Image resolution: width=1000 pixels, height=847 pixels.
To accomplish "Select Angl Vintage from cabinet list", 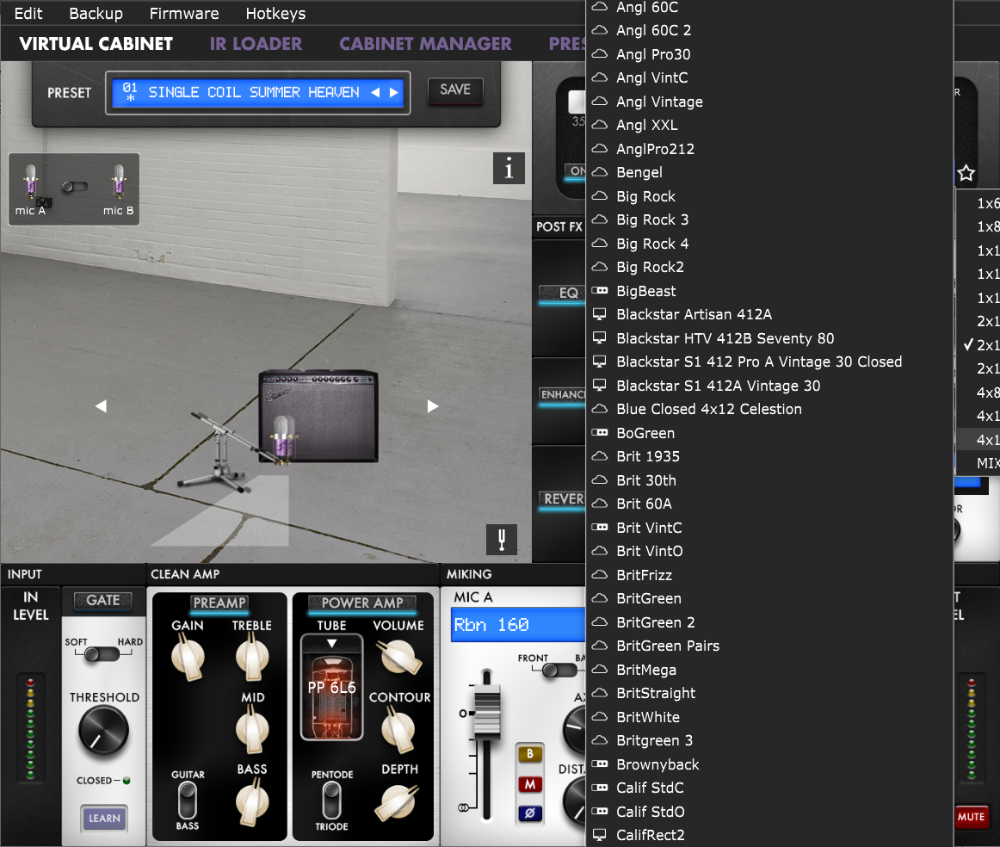I will 769,101.
